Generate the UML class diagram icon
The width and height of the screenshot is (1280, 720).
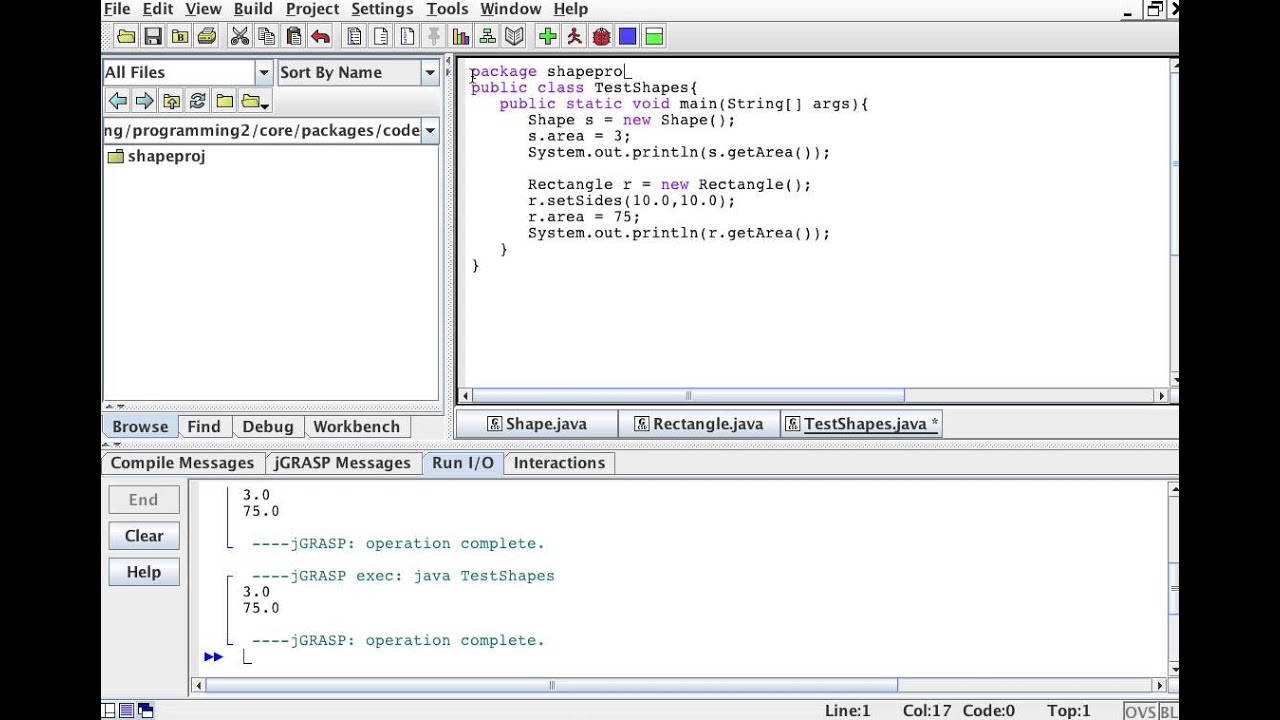[488, 37]
